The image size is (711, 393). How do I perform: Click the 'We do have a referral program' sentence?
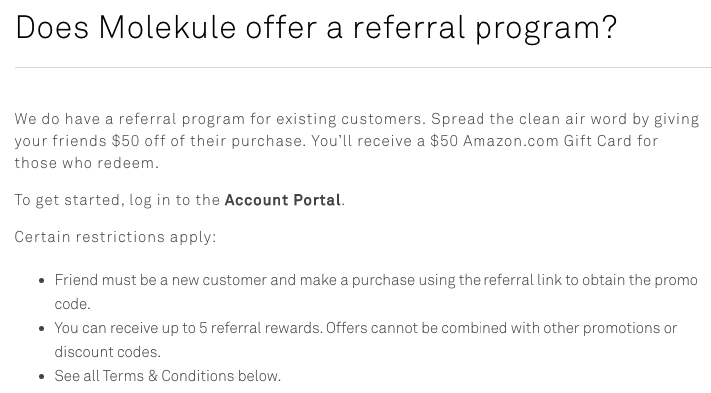coord(220,119)
